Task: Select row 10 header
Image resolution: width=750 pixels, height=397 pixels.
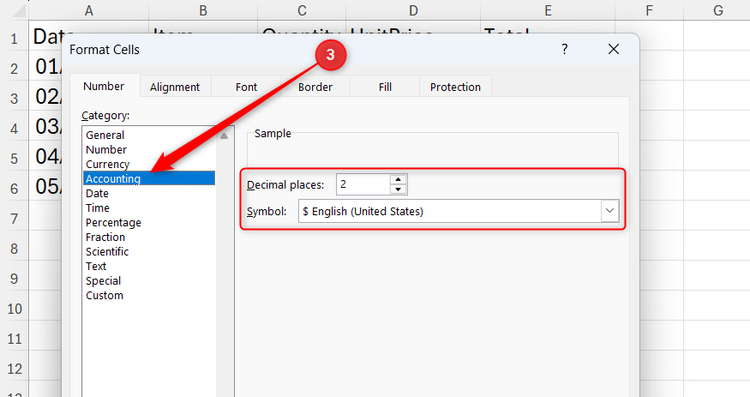Action: [14, 309]
